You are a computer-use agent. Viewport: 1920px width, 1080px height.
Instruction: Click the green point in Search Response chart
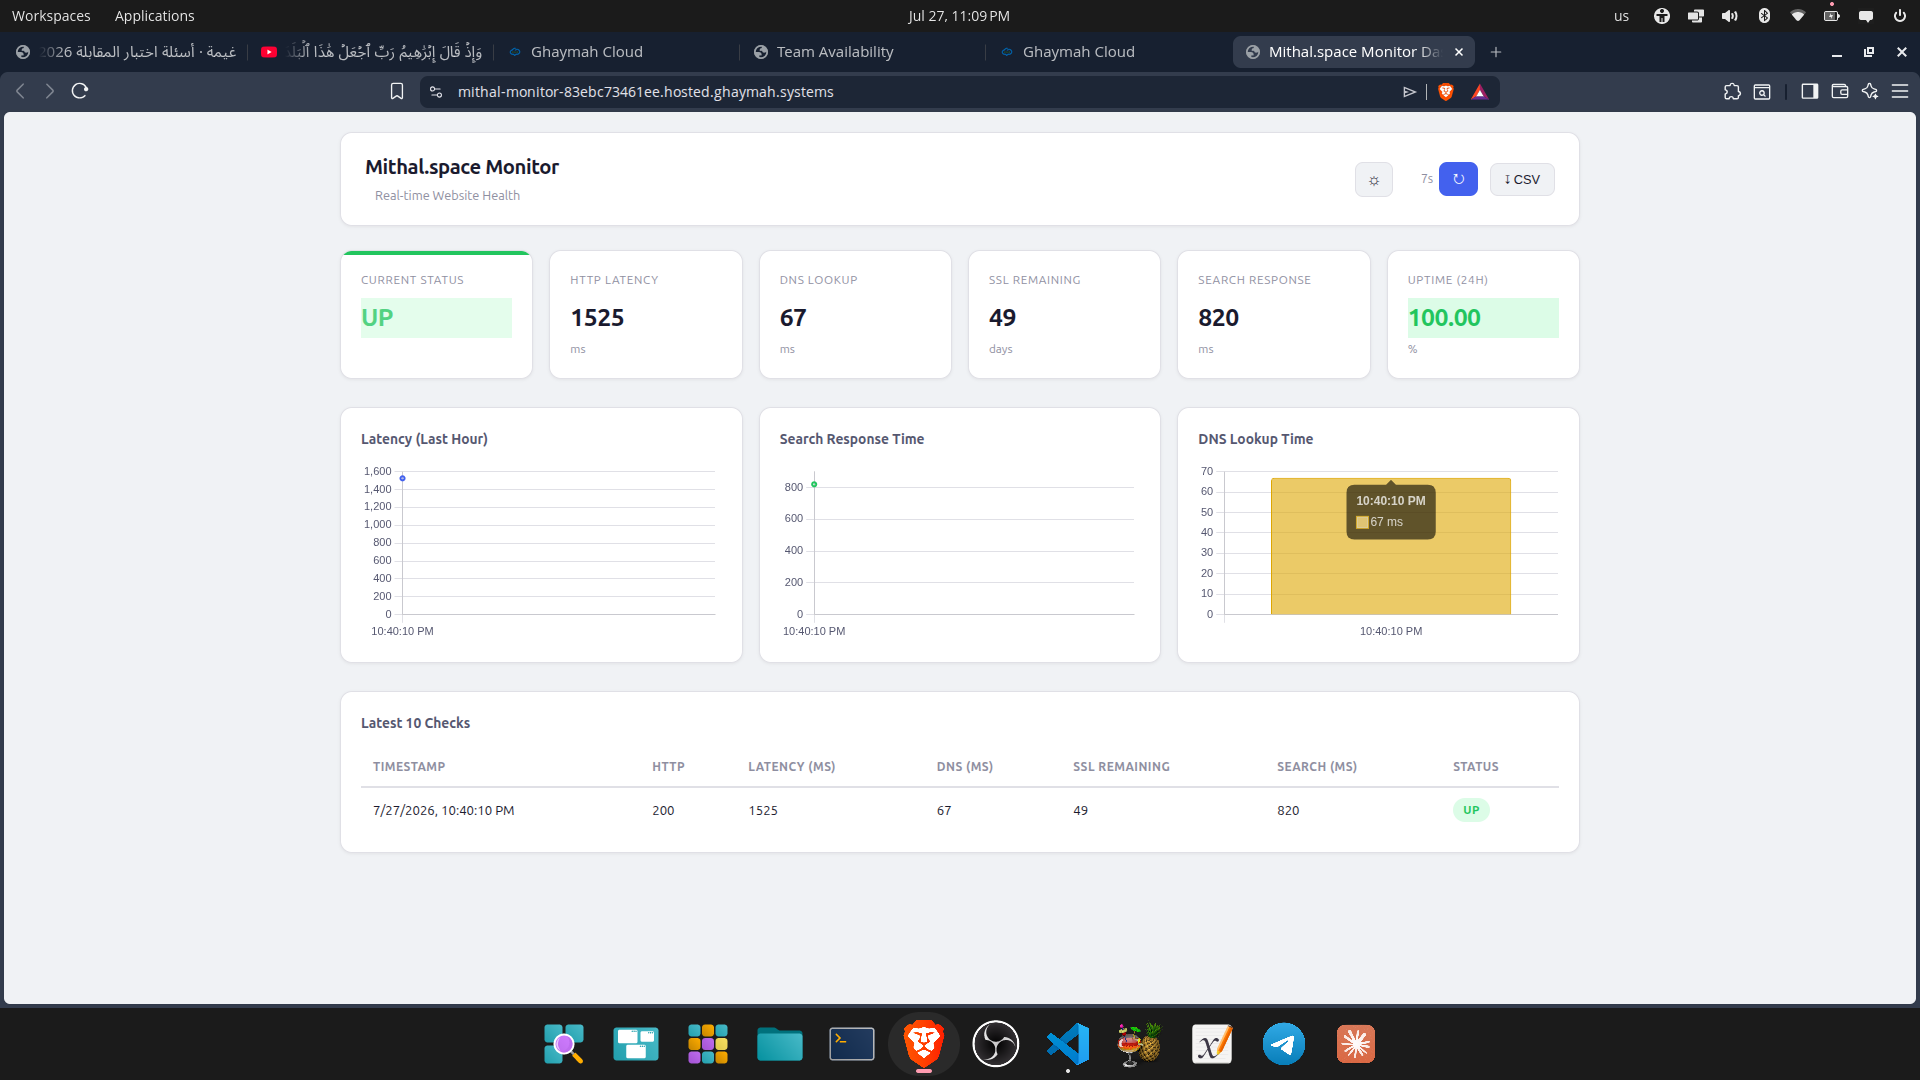click(814, 485)
